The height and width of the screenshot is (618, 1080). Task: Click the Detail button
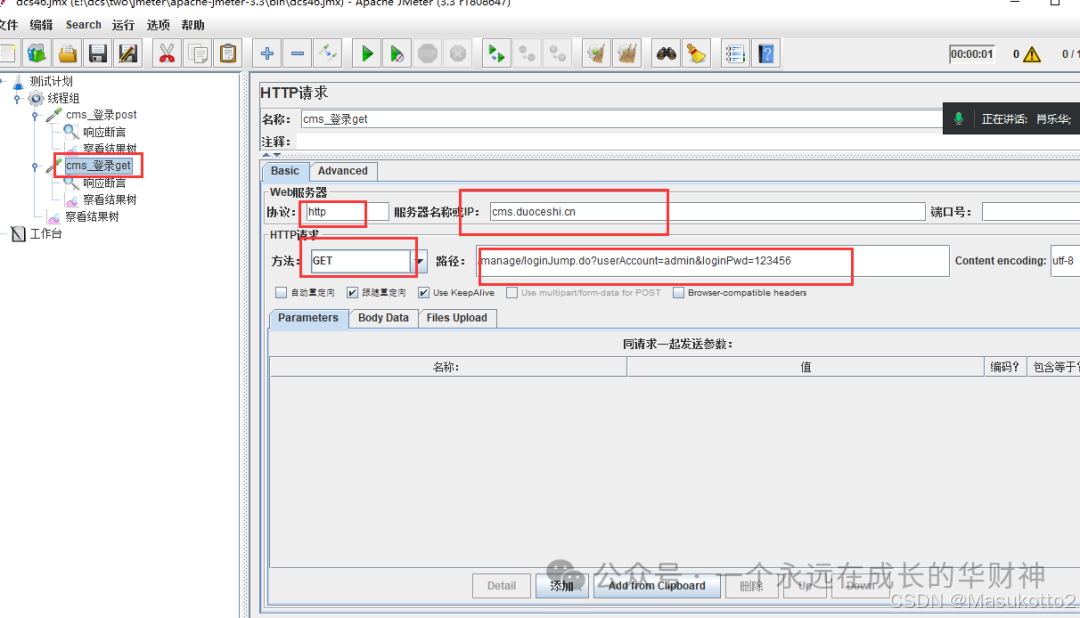tap(501, 586)
